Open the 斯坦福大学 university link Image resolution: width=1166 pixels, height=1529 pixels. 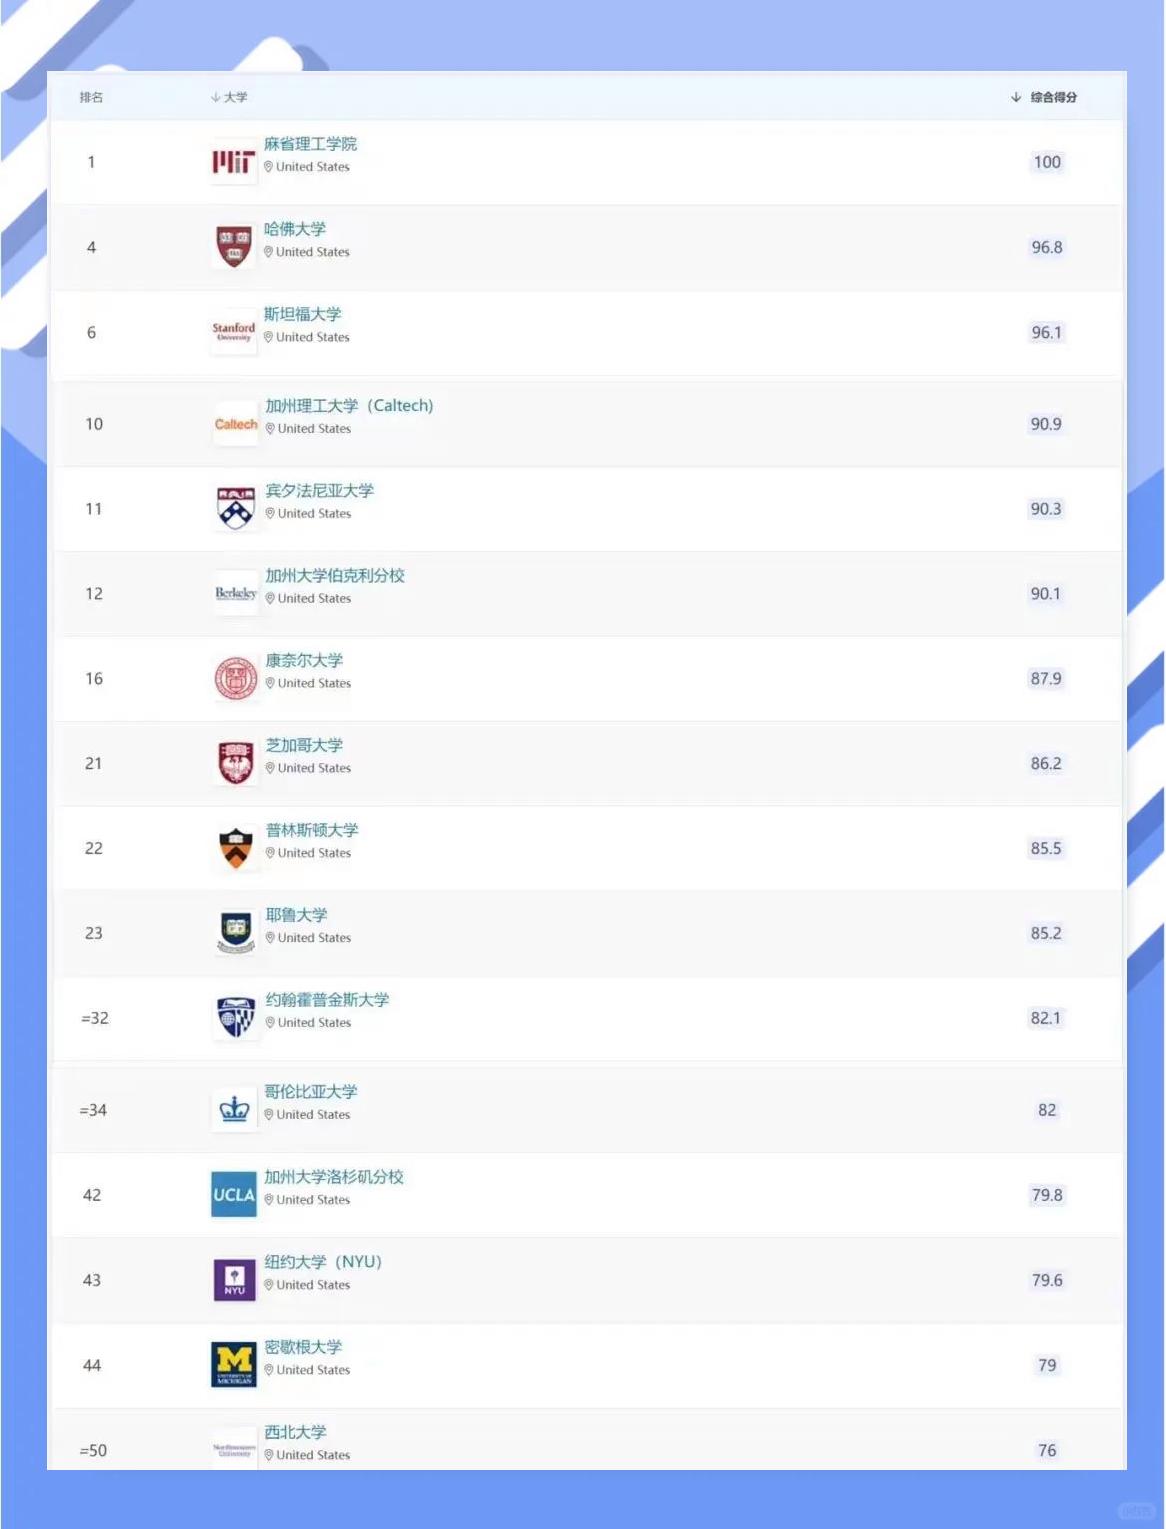(303, 314)
